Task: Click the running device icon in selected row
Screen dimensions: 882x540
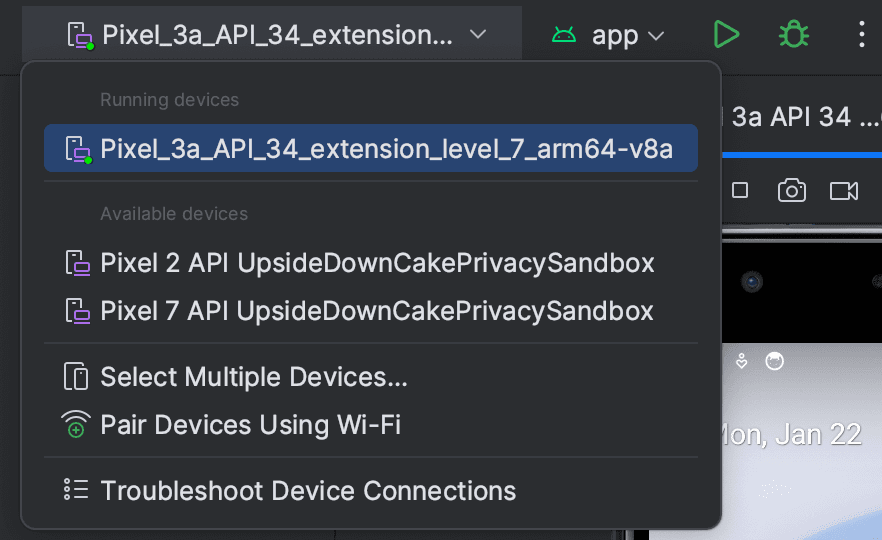Action: 78,150
